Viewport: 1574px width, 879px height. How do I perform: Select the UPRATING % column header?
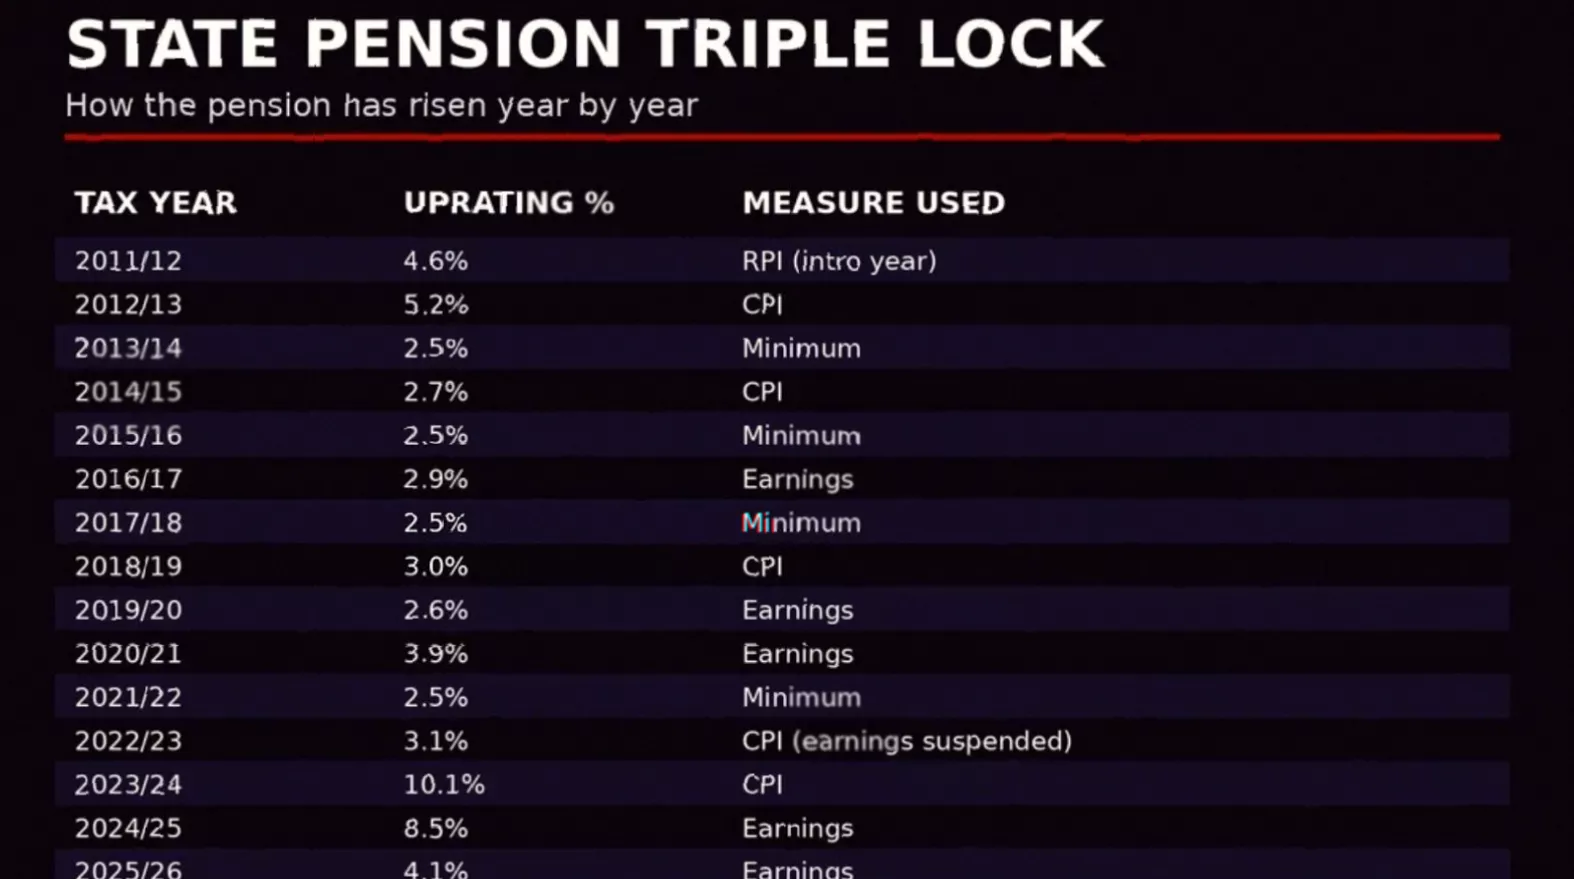click(508, 203)
